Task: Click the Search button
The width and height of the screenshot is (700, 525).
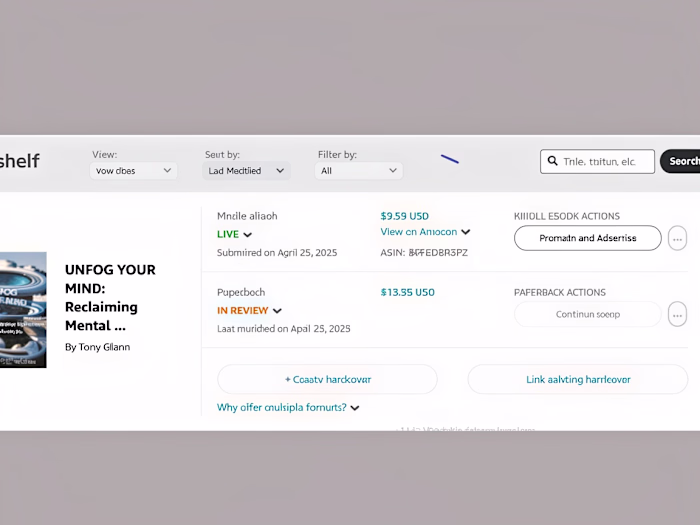Action: tap(680, 161)
